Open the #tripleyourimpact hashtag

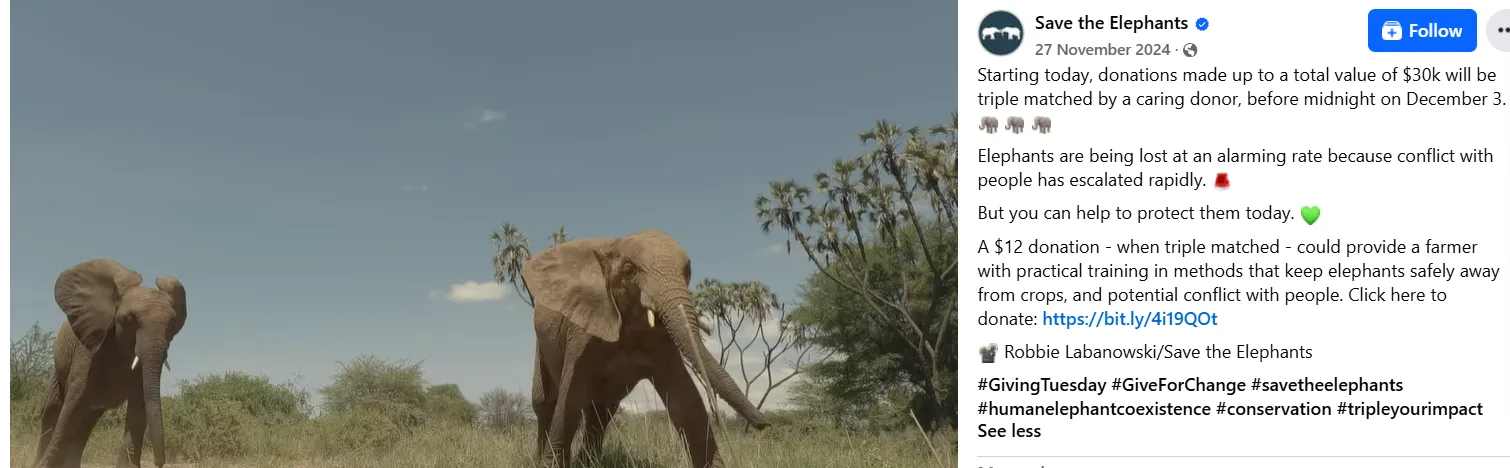[x=1410, y=409]
